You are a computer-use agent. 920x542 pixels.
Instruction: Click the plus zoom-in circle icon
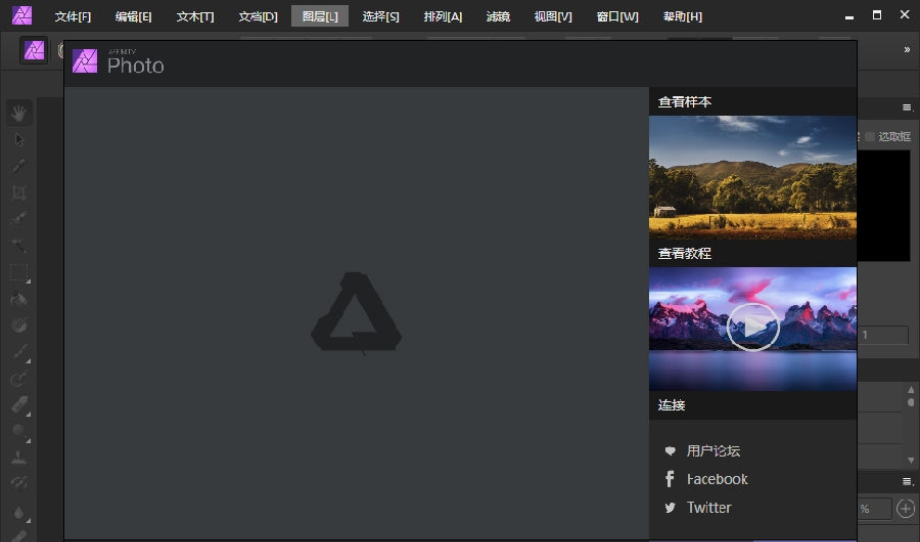coord(905,508)
